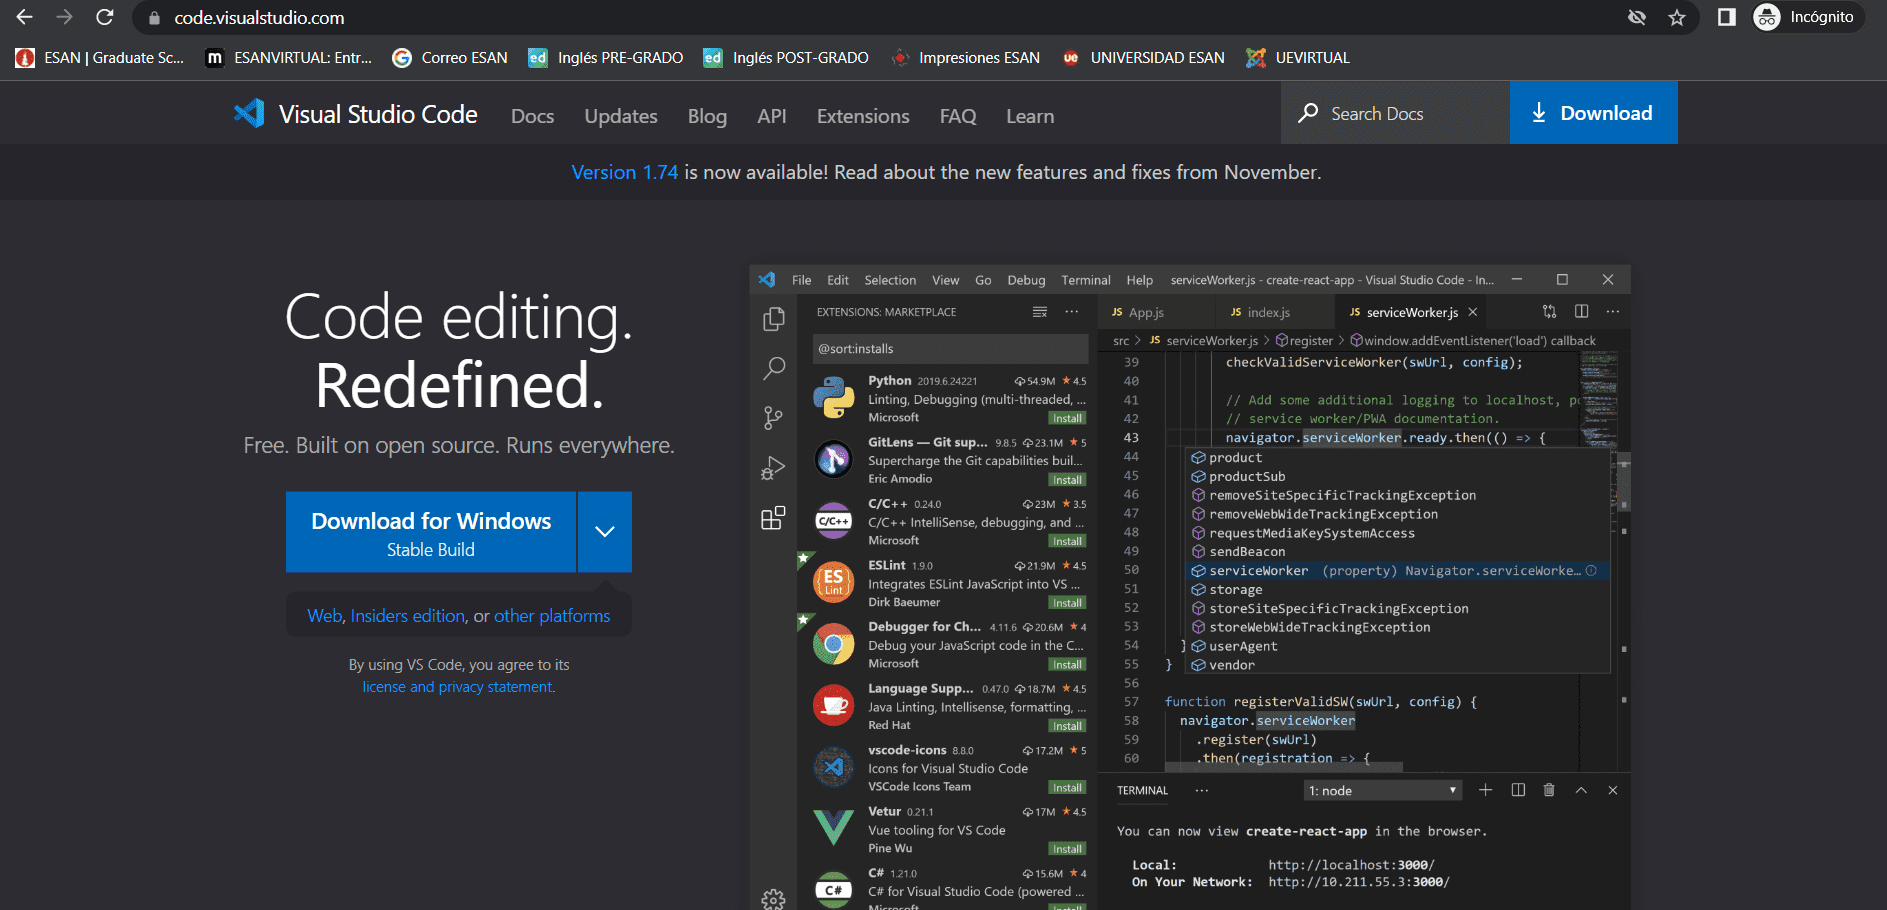1887x910 pixels.
Task: Open the Extensions nav item
Action: click(x=863, y=116)
